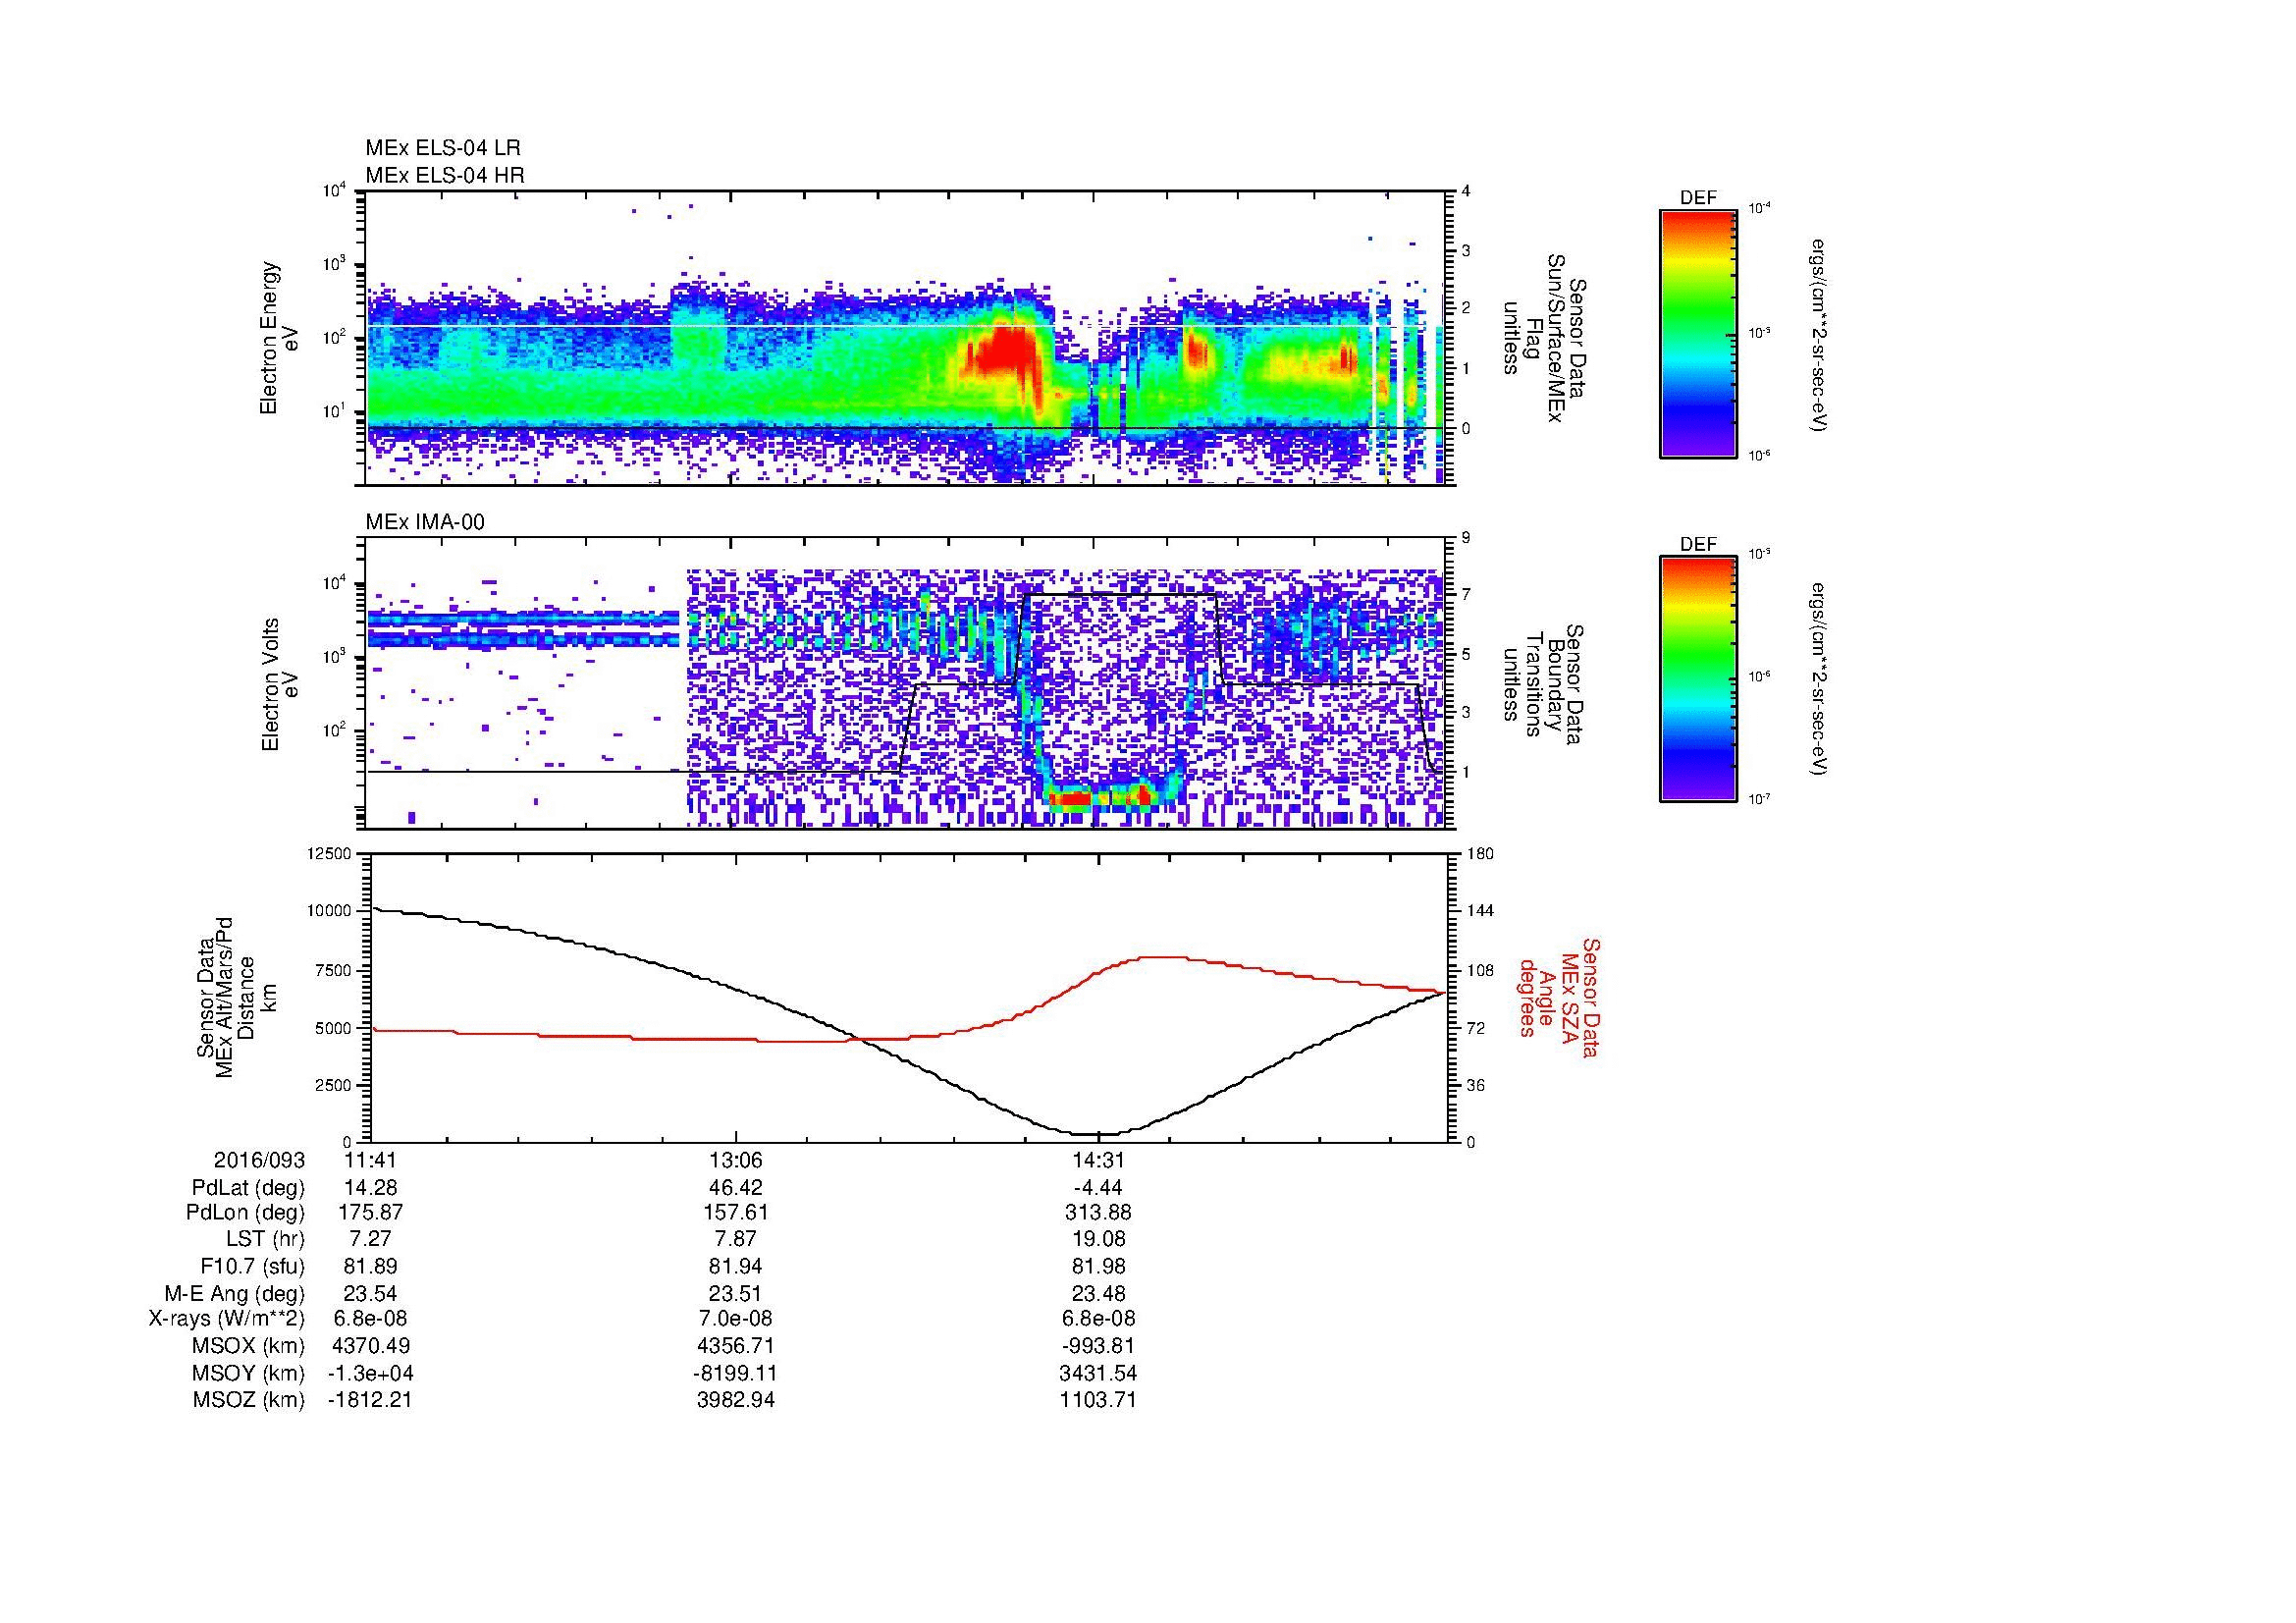The height and width of the screenshot is (1623, 2296).
Task: Click the 'F10.7 (sfu)' row label
Action: [x=253, y=1267]
